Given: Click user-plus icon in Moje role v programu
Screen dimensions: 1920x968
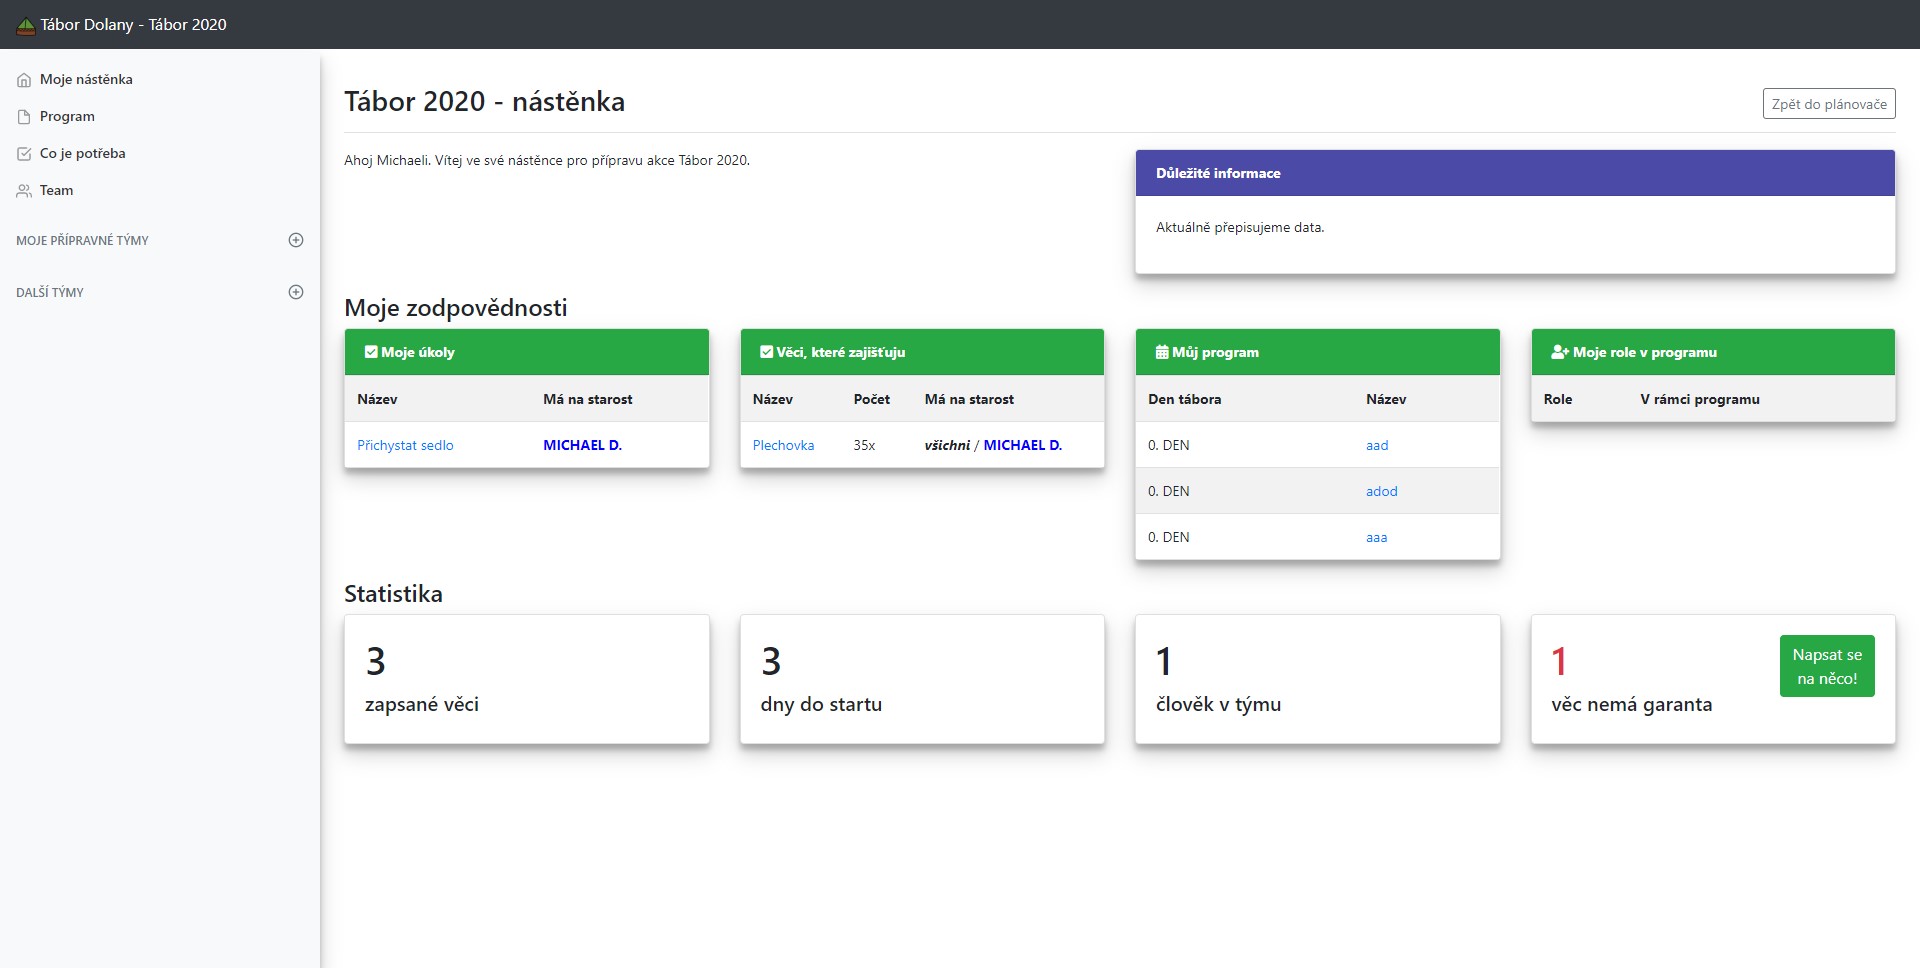Looking at the screenshot, I should tap(1559, 352).
